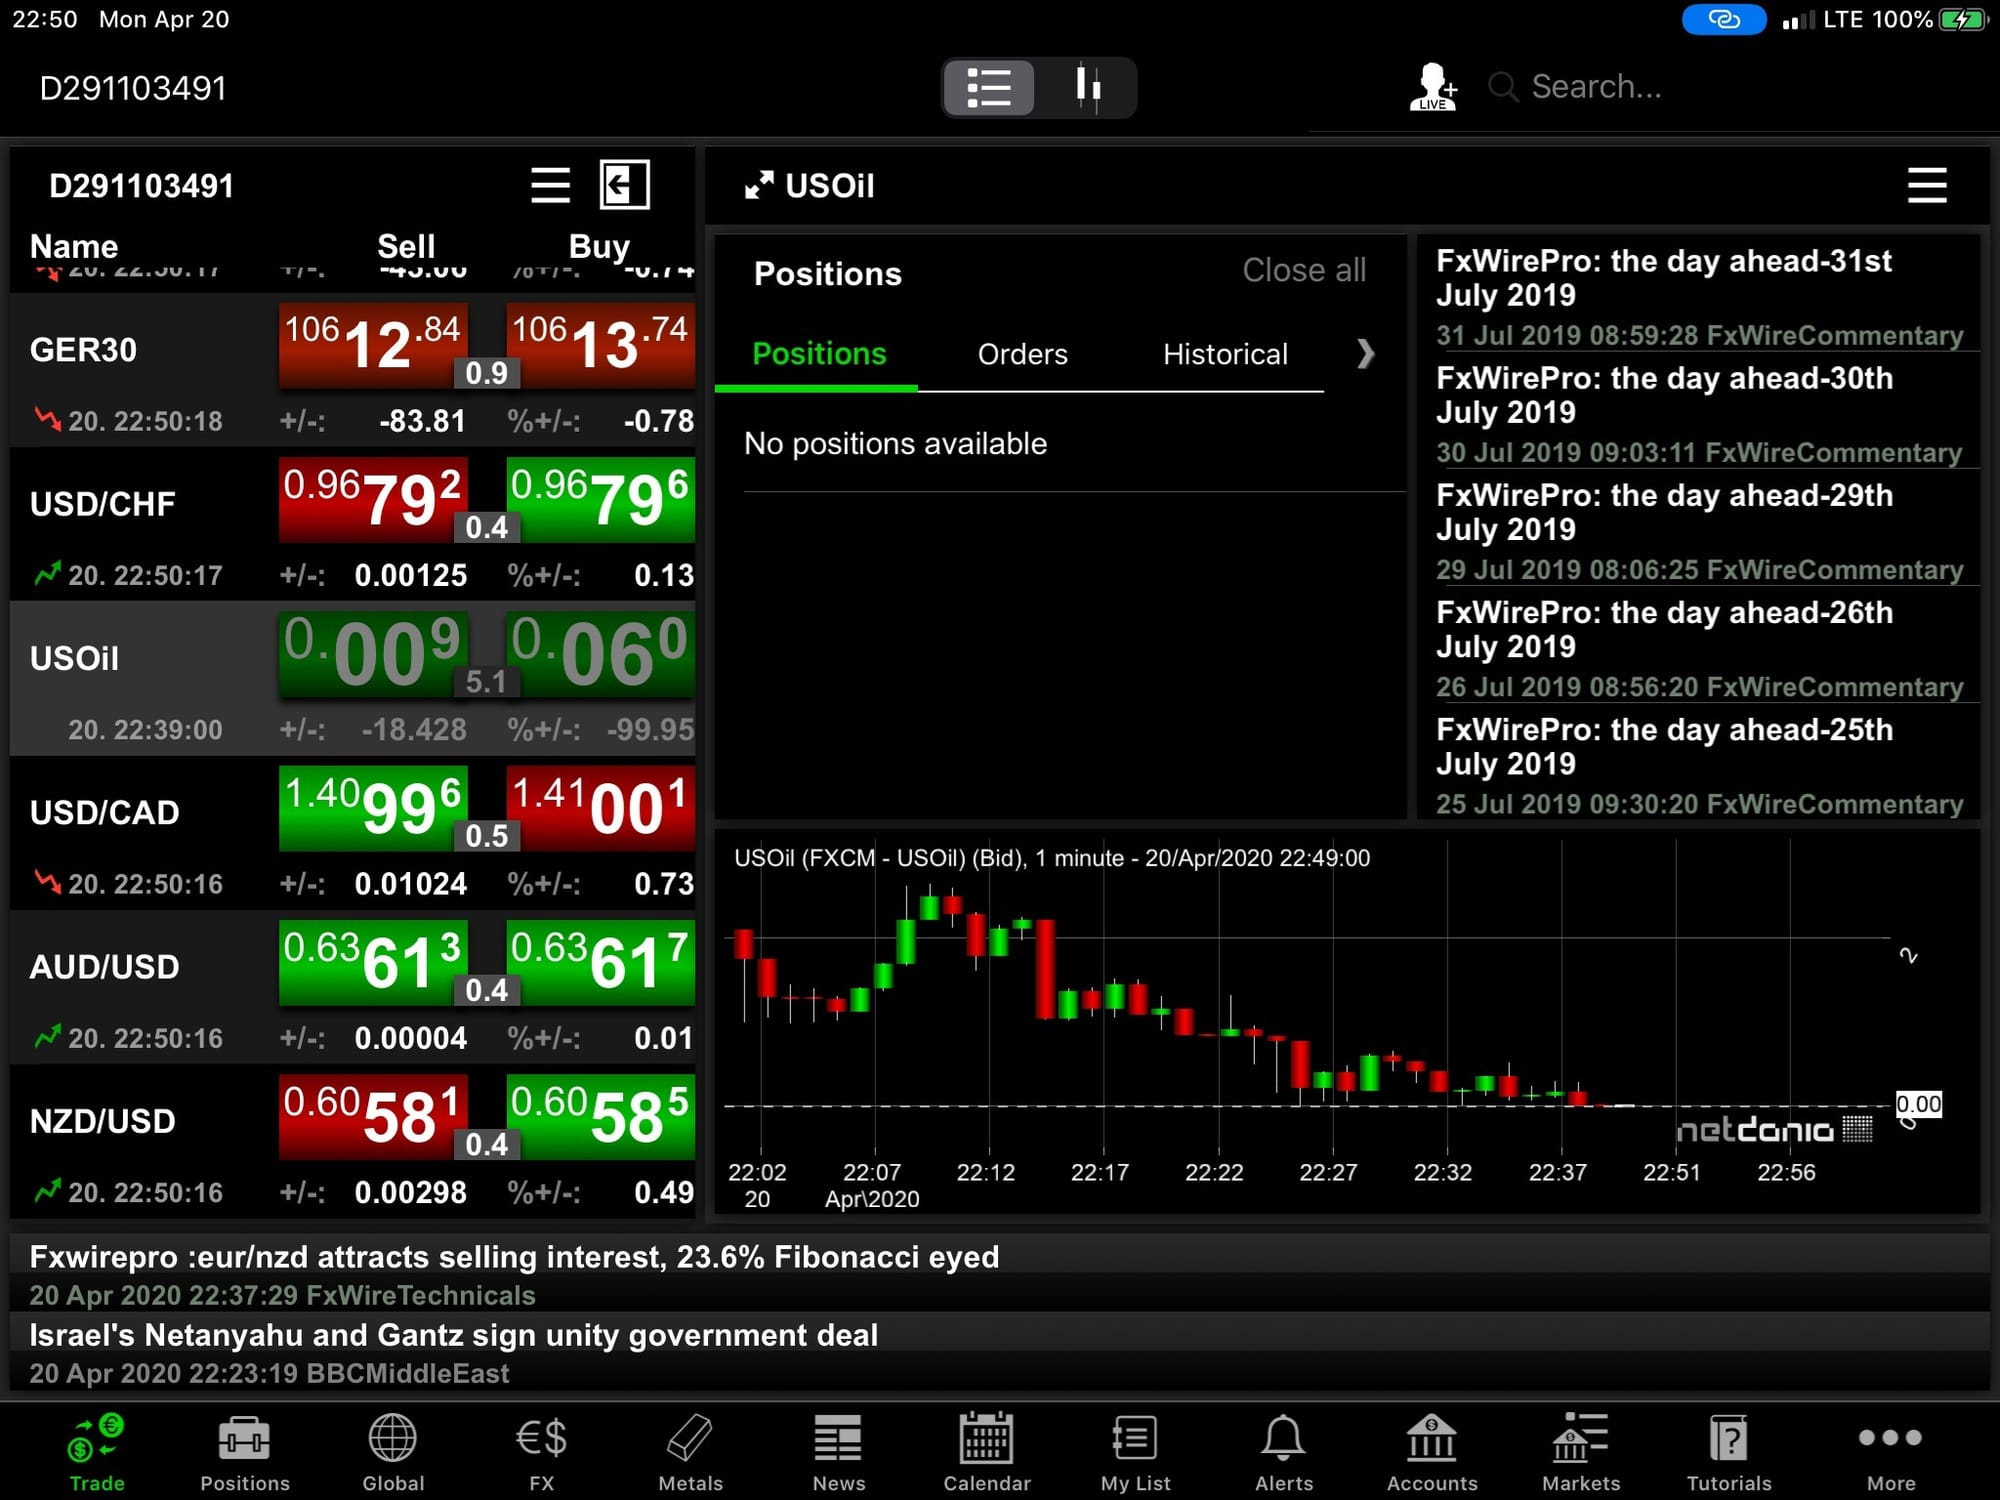Switch to list view toggle
Viewport: 2000px width, 1500px height.
pos(989,87)
